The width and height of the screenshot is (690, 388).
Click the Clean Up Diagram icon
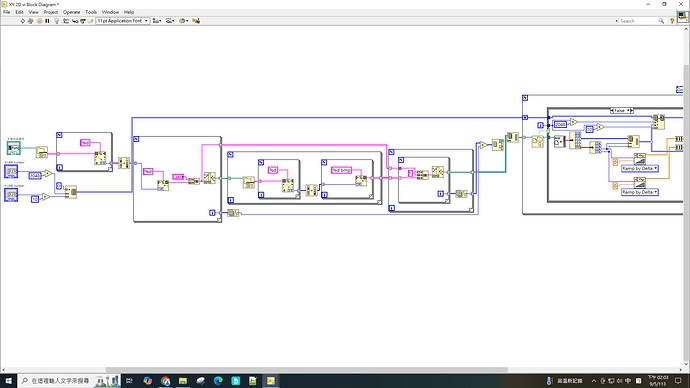196,21
